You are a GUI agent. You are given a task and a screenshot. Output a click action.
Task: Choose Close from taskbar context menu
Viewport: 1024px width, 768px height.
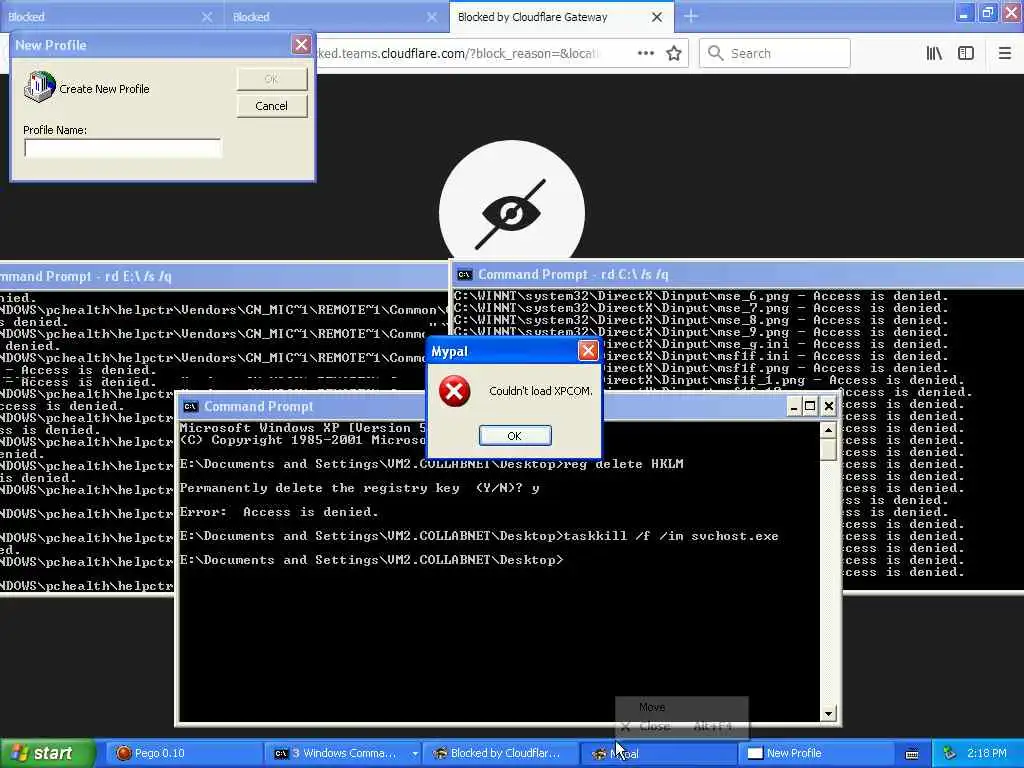pyautogui.click(x=682, y=726)
